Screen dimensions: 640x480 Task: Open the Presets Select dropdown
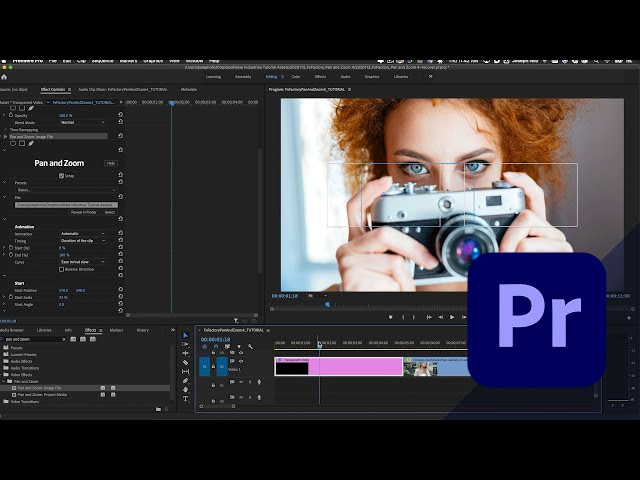[66, 190]
